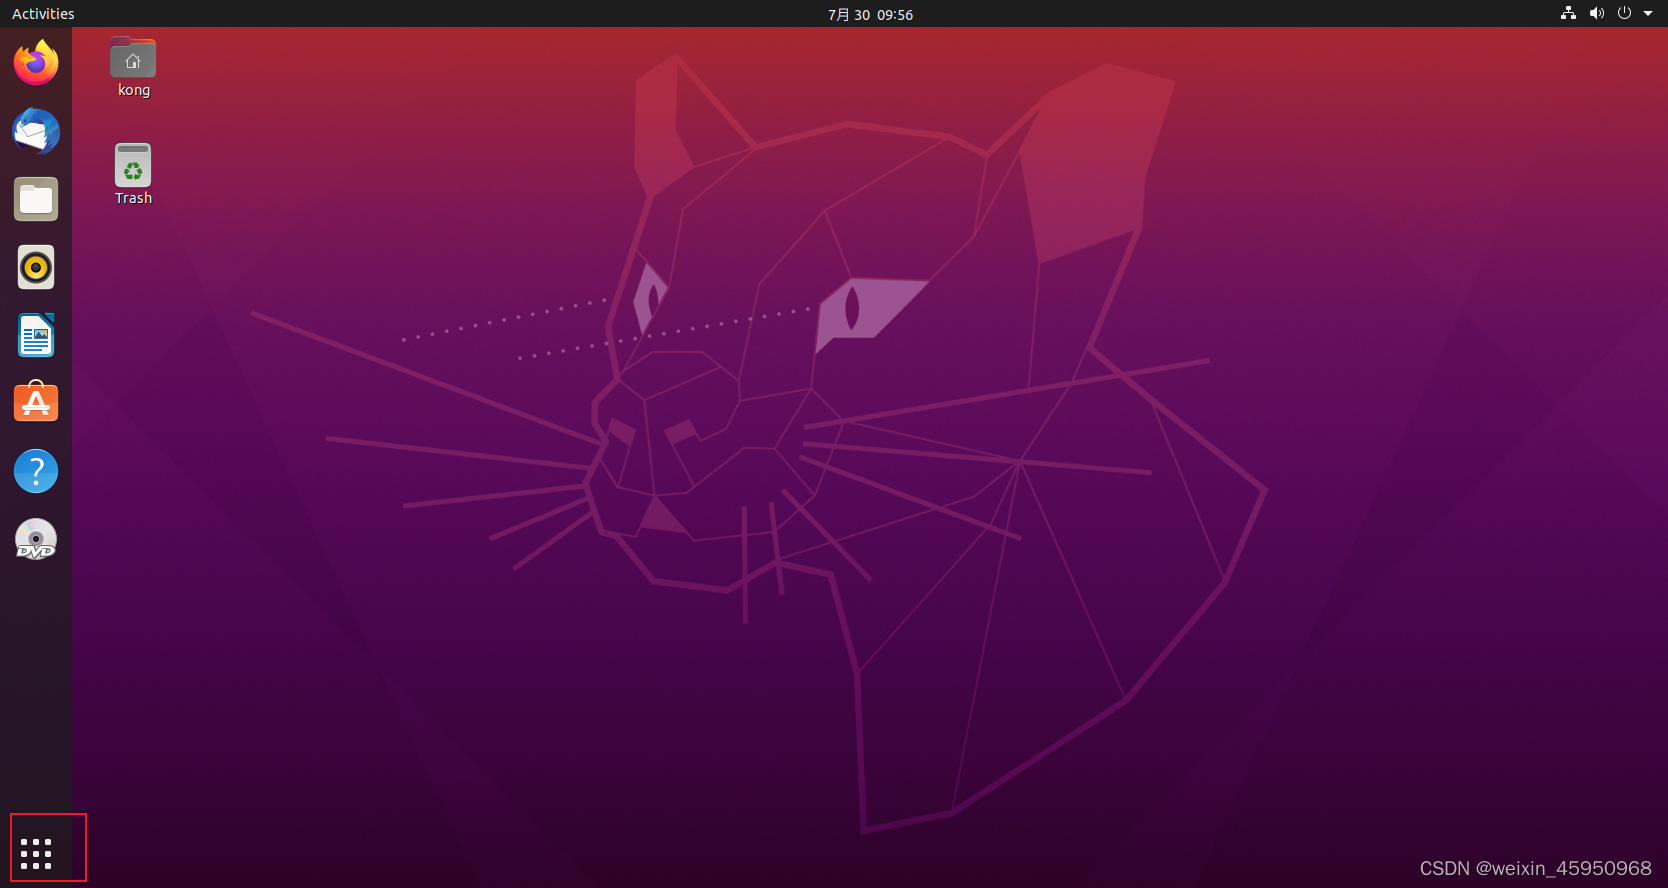Launch Thunderbird Mail from the dock

(36, 131)
